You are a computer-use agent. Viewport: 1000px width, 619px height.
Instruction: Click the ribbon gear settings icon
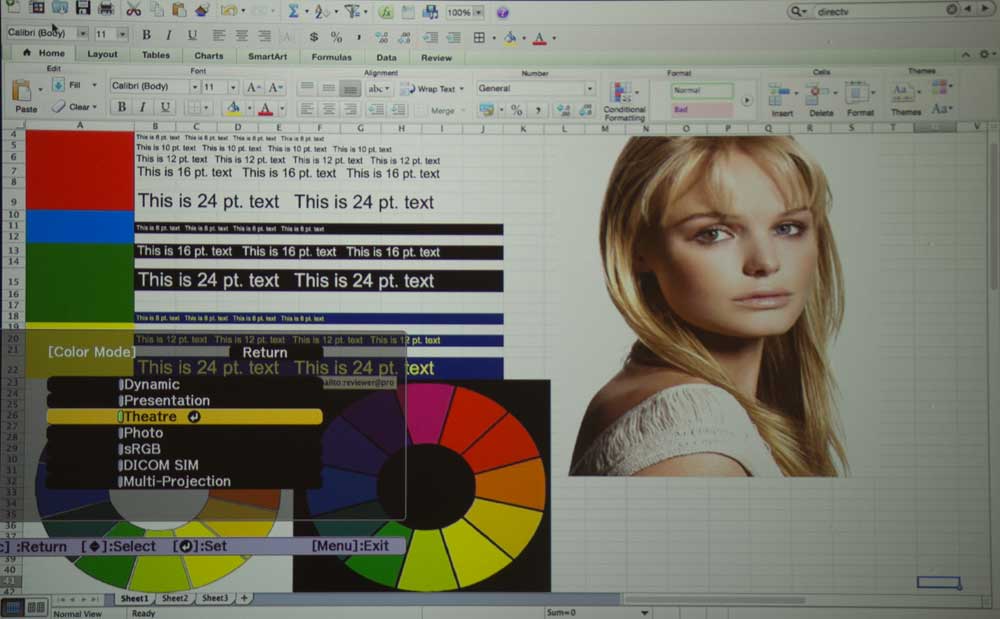coord(984,55)
